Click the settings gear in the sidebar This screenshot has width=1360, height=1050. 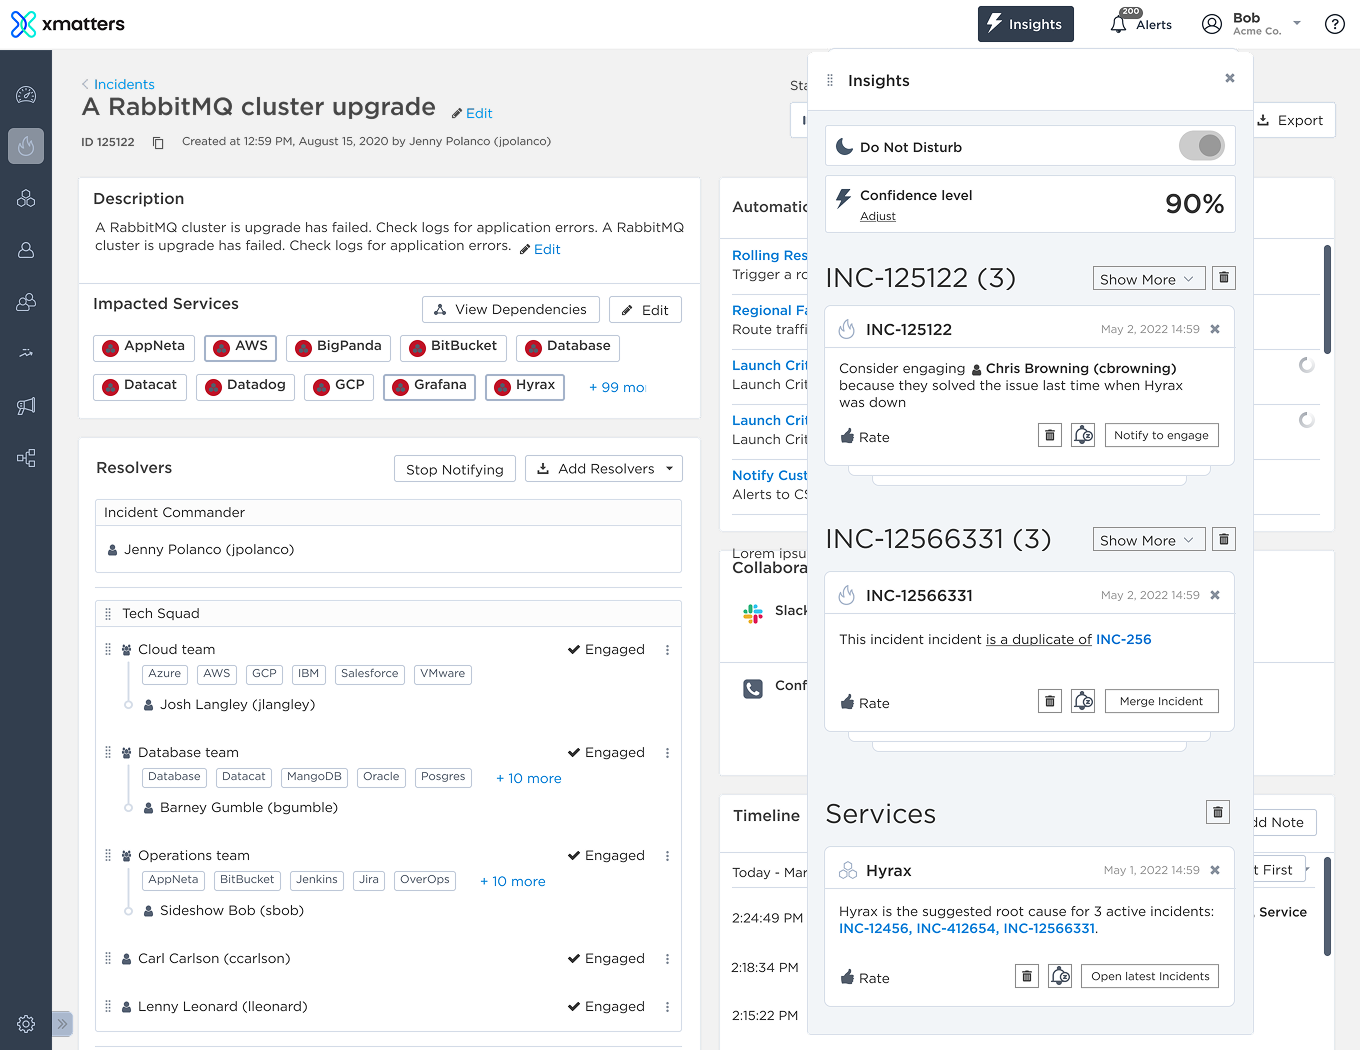[26, 1023]
